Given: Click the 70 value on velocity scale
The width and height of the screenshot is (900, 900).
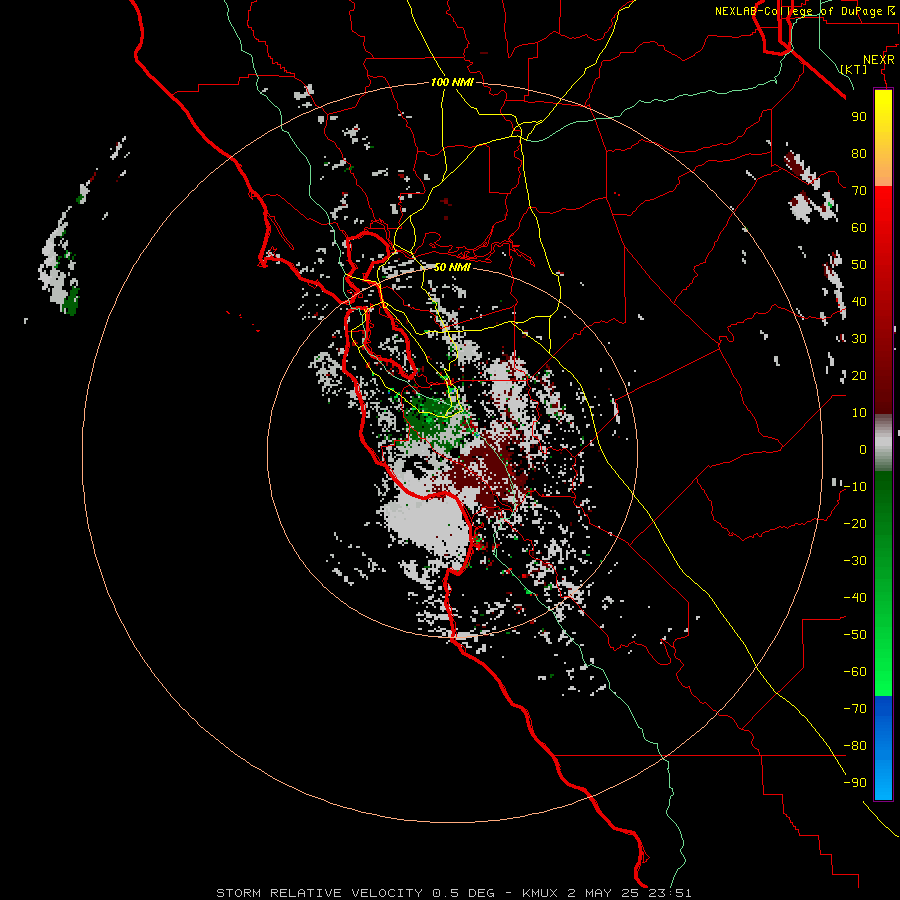Looking at the screenshot, I should pyautogui.click(x=859, y=191).
